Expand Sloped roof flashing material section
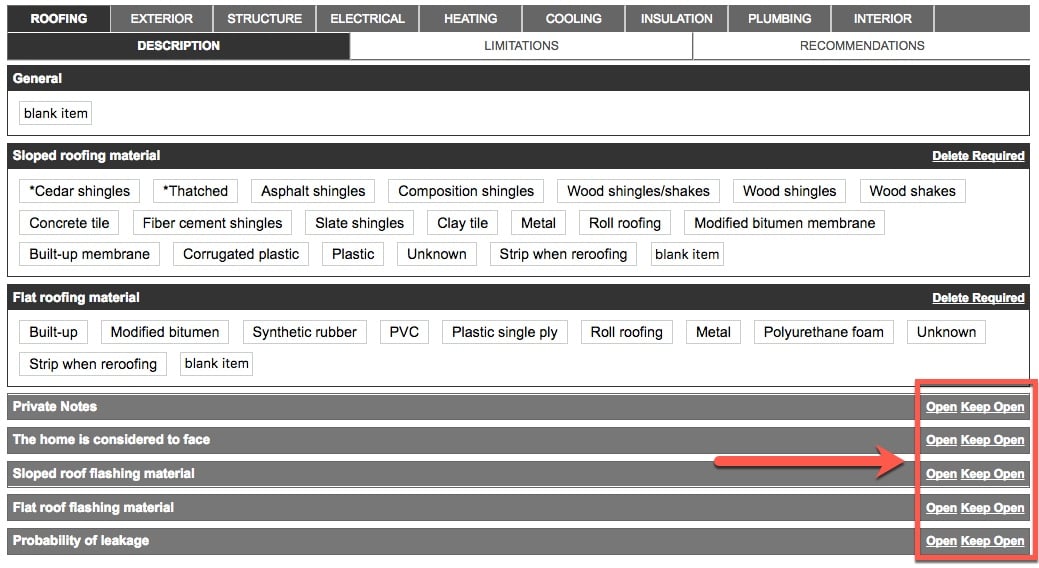 (x=940, y=474)
